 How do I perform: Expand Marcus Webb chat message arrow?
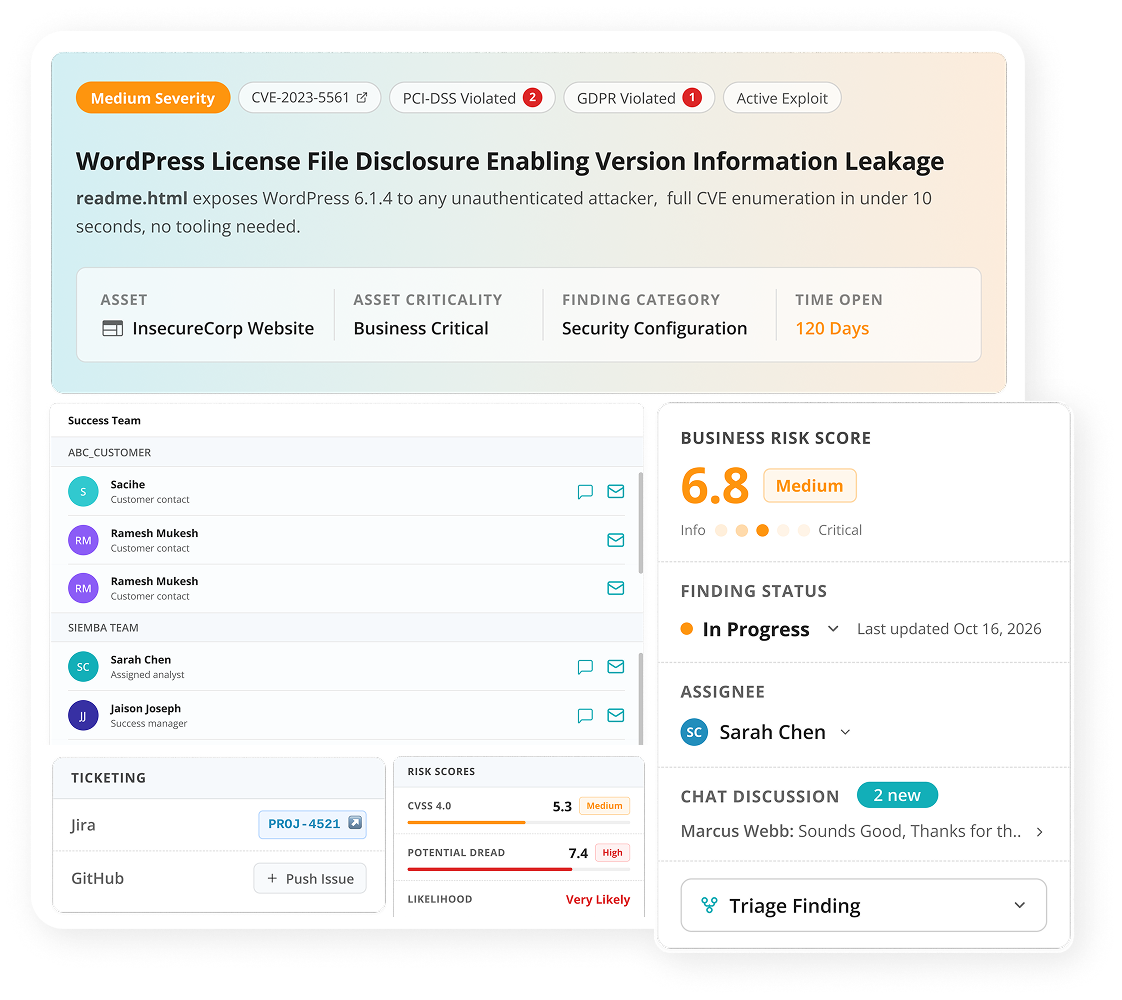1040,832
